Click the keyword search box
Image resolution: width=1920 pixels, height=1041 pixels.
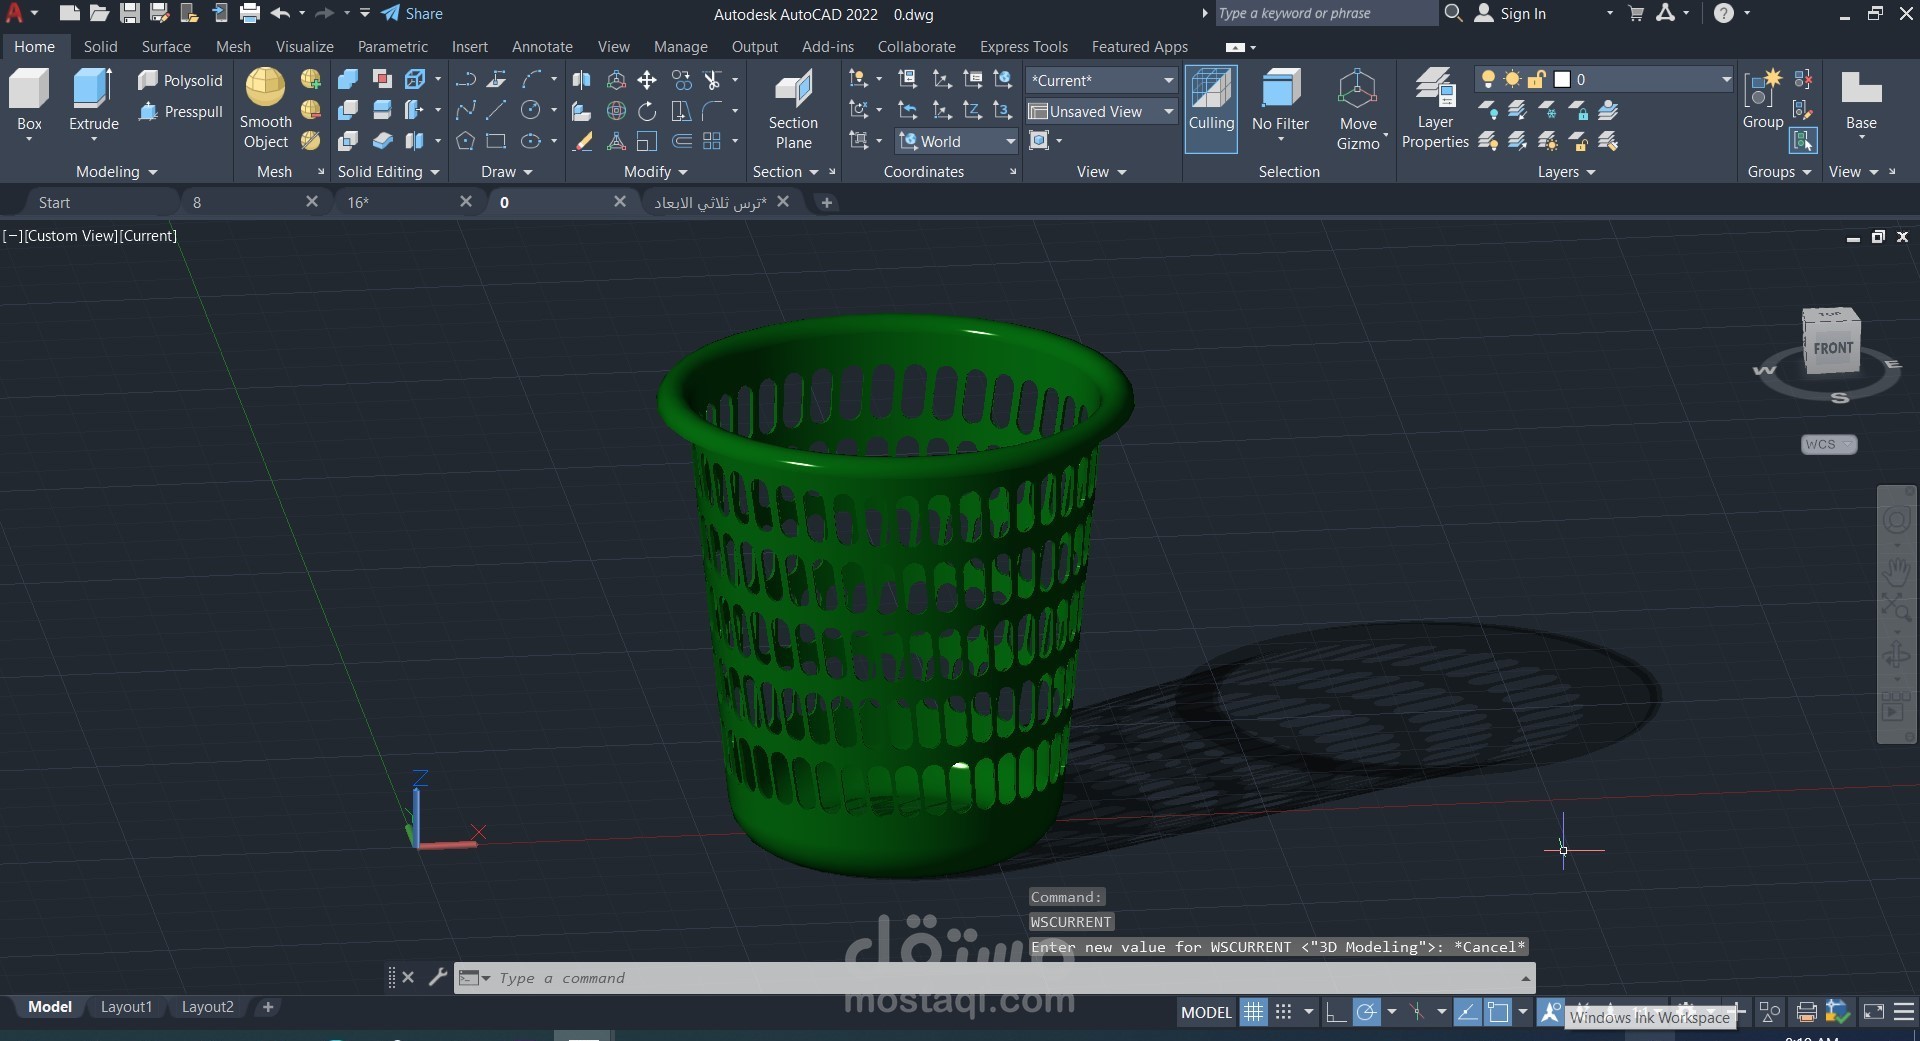tap(1325, 13)
